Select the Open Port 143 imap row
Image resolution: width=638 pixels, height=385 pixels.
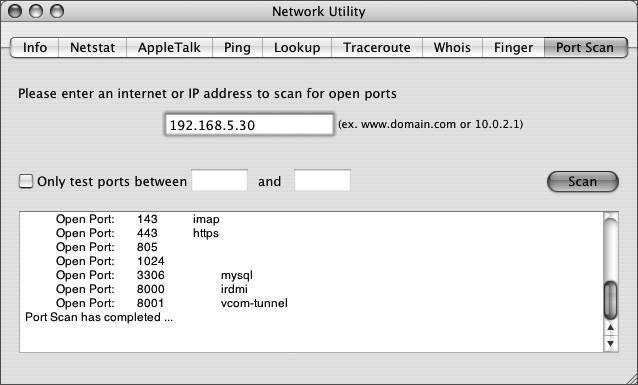pos(138,219)
